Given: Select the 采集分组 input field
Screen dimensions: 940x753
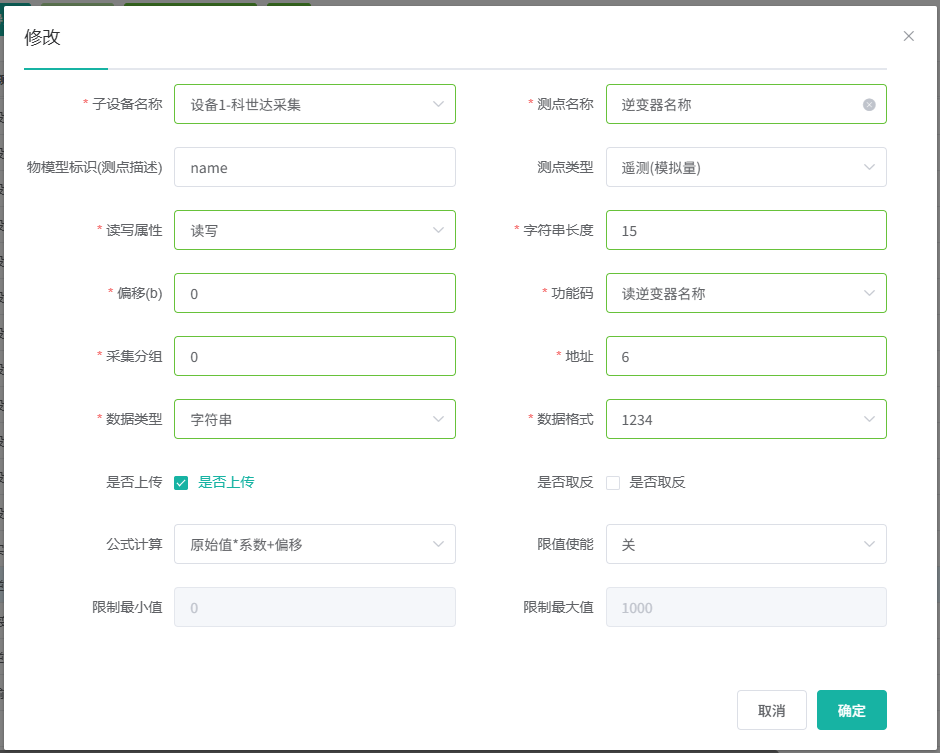Looking at the screenshot, I should [x=314, y=356].
